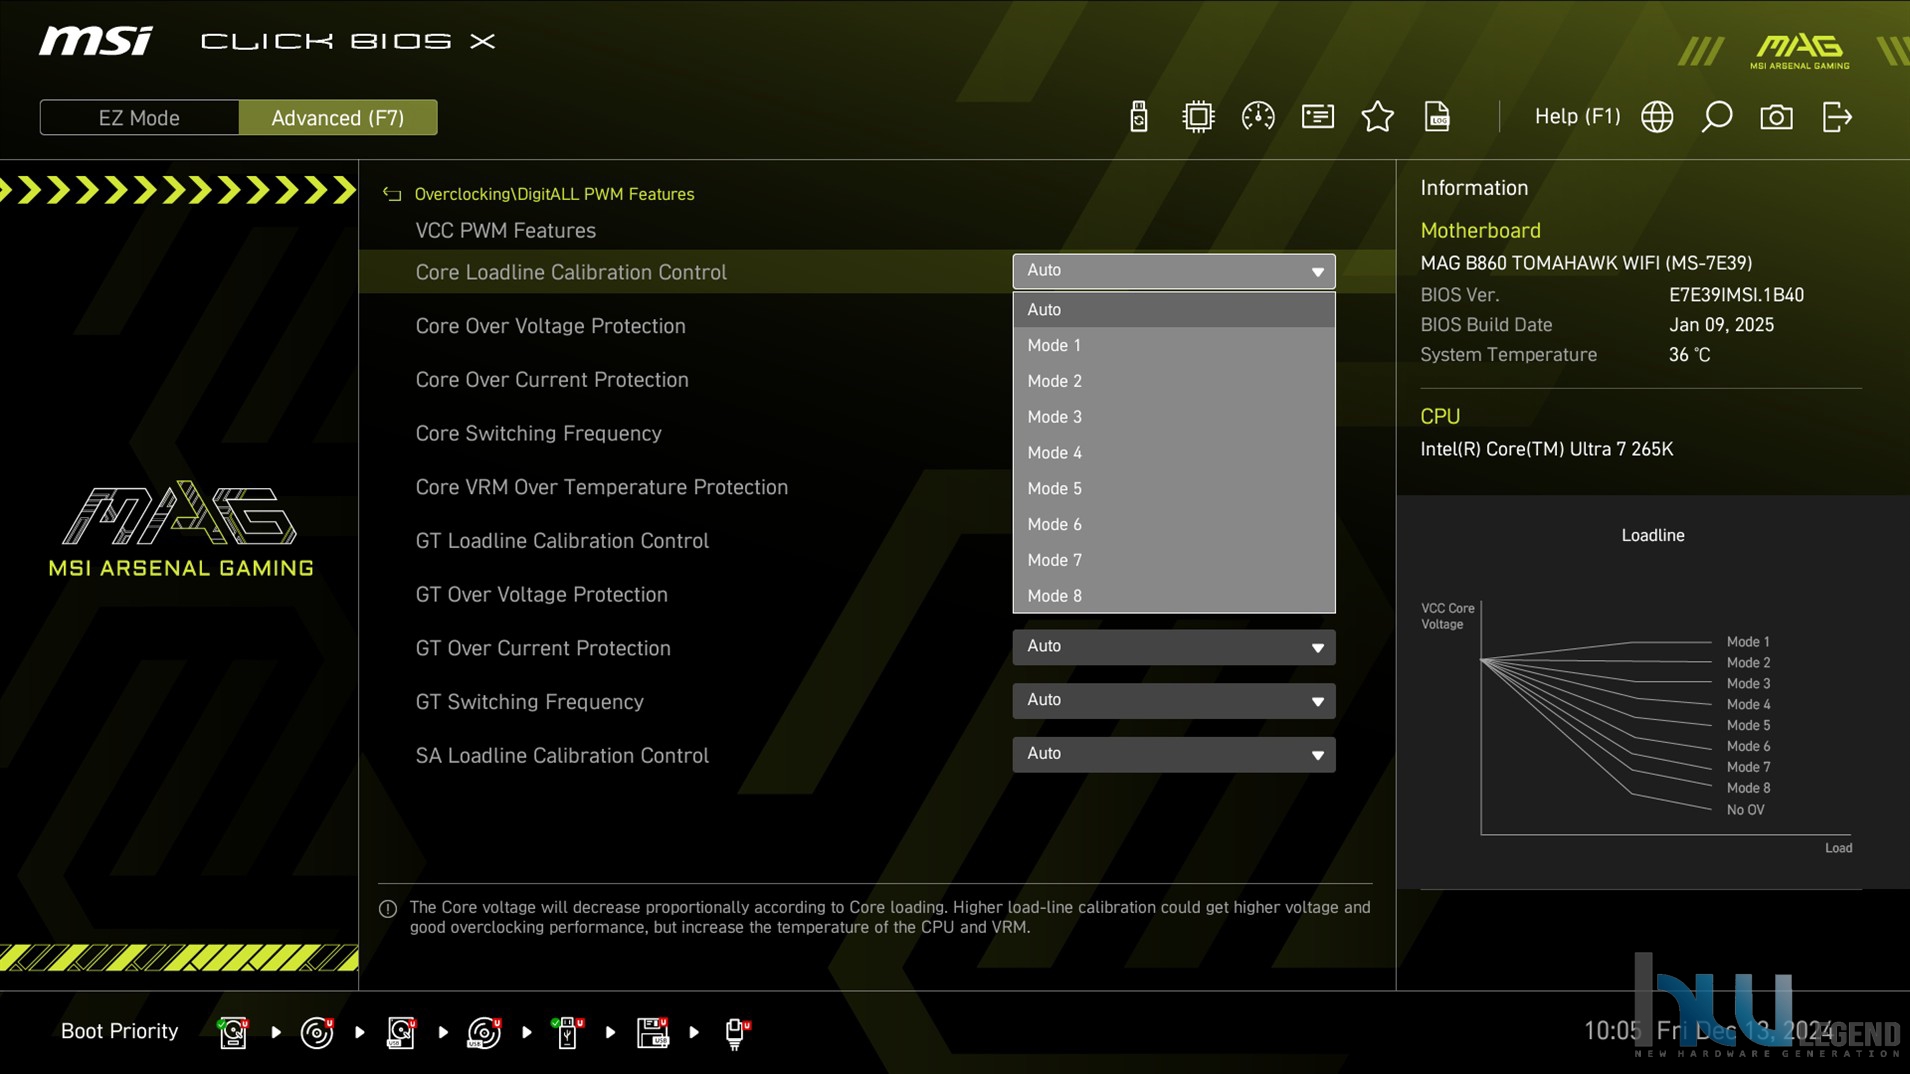Take a screenshot using camera icon
Viewport: 1910px width, 1074px height.
tap(1777, 117)
